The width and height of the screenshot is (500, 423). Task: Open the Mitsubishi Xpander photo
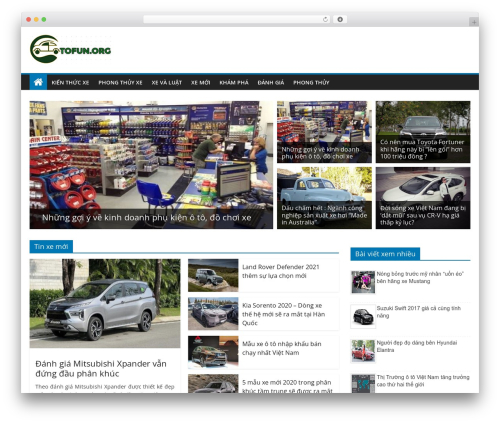click(x=105, y=303)
